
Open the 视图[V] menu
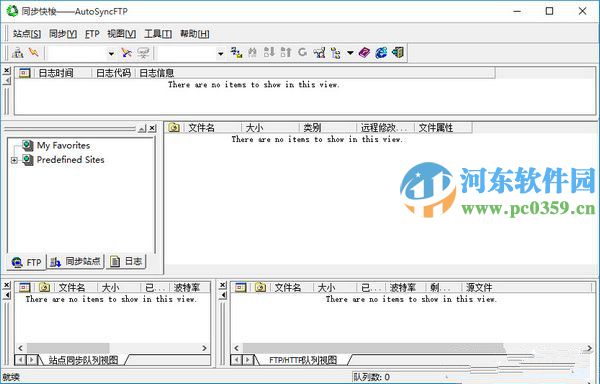click(x=122, y=34)
